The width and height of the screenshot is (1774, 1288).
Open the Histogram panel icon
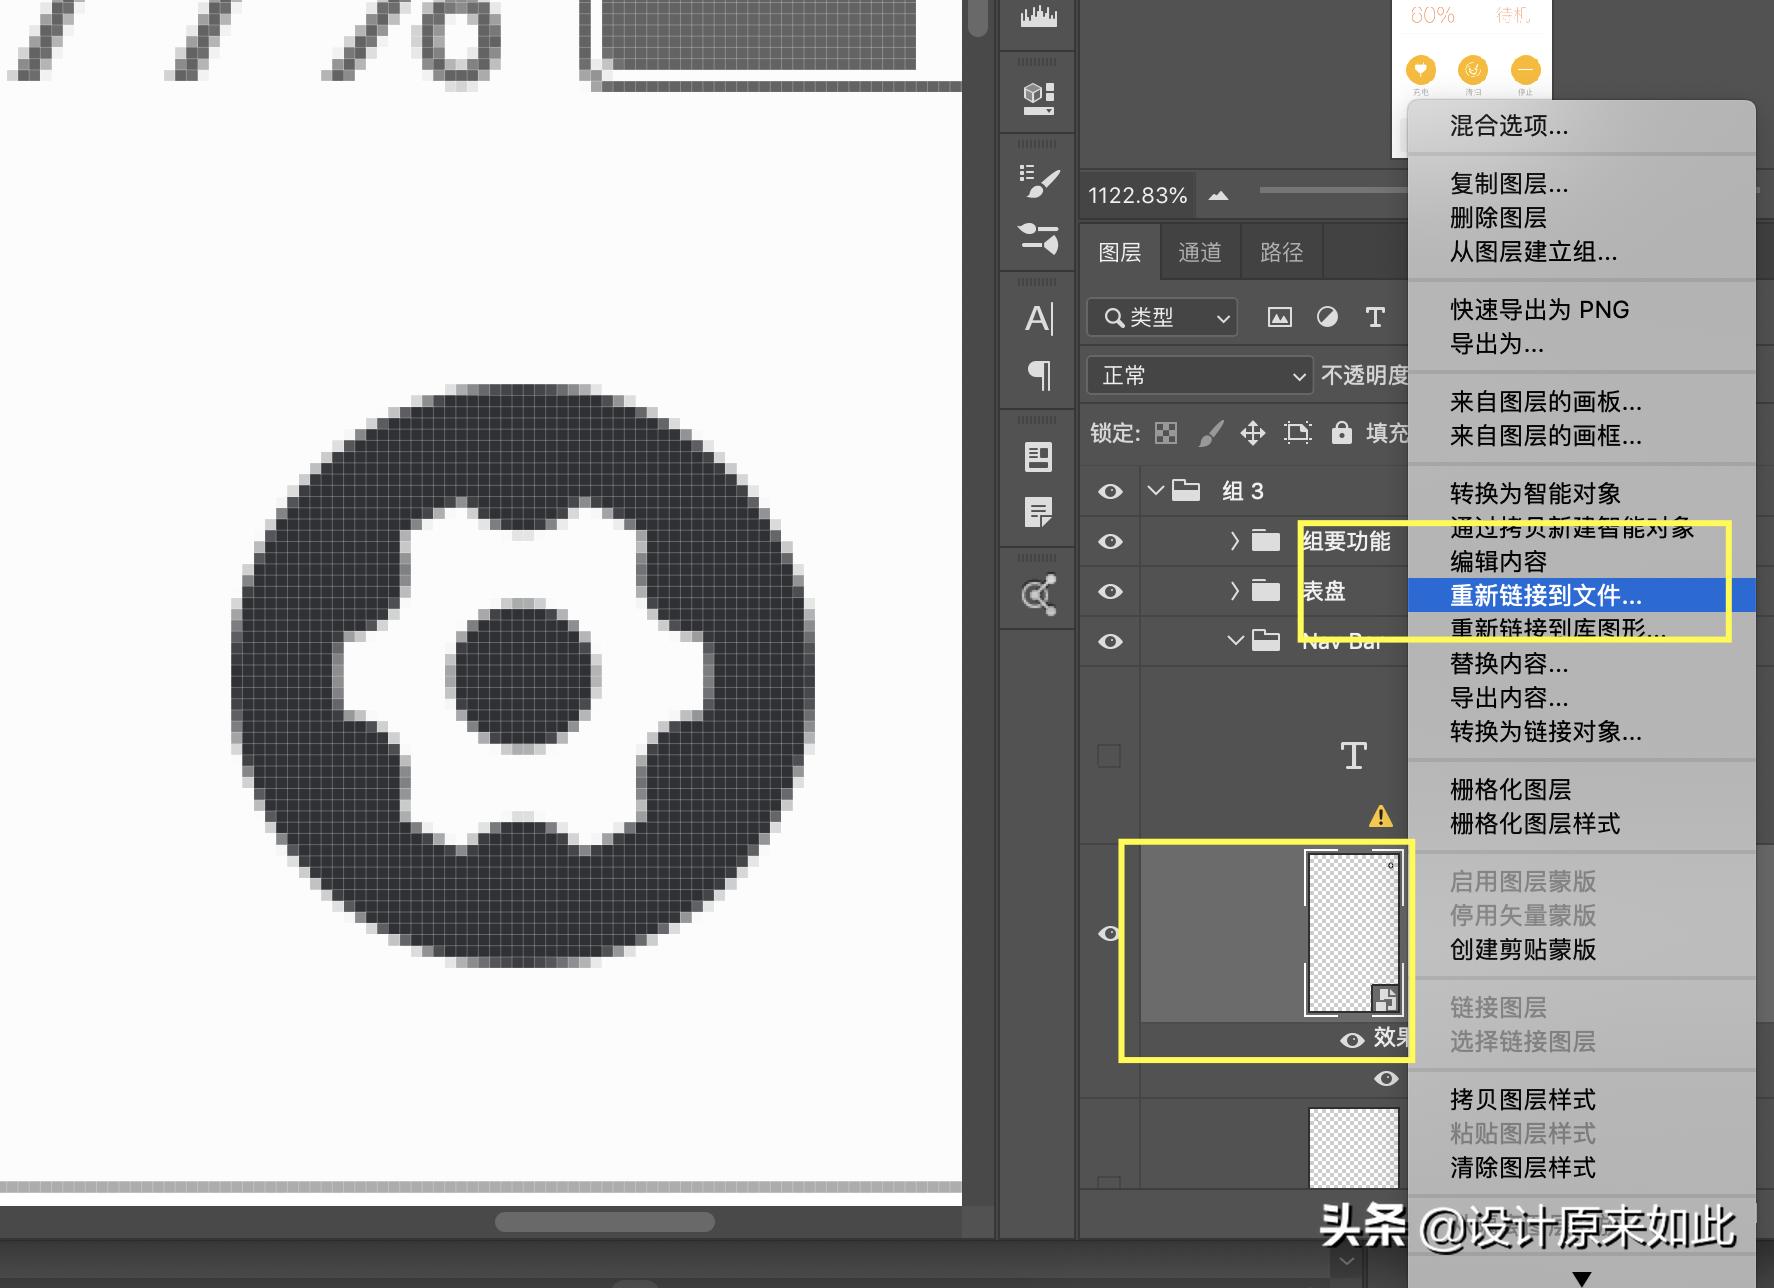tap(1038, 17)
